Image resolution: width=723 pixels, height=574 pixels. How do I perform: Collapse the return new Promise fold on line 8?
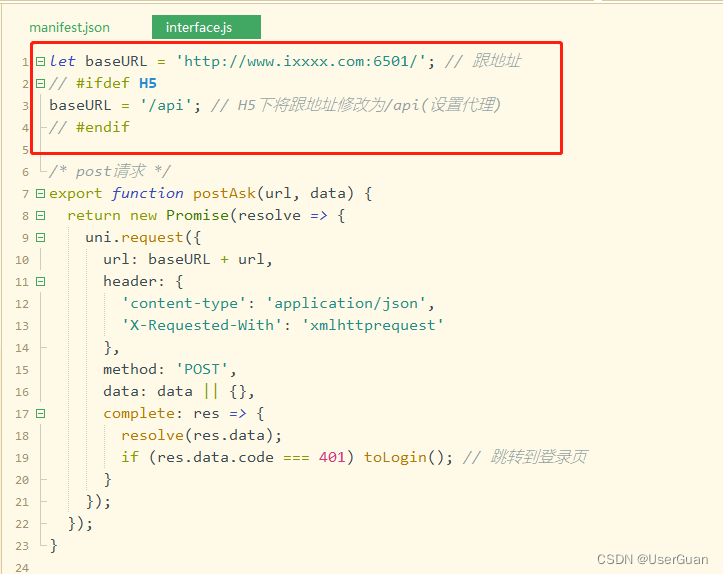[x=41, y=215]
